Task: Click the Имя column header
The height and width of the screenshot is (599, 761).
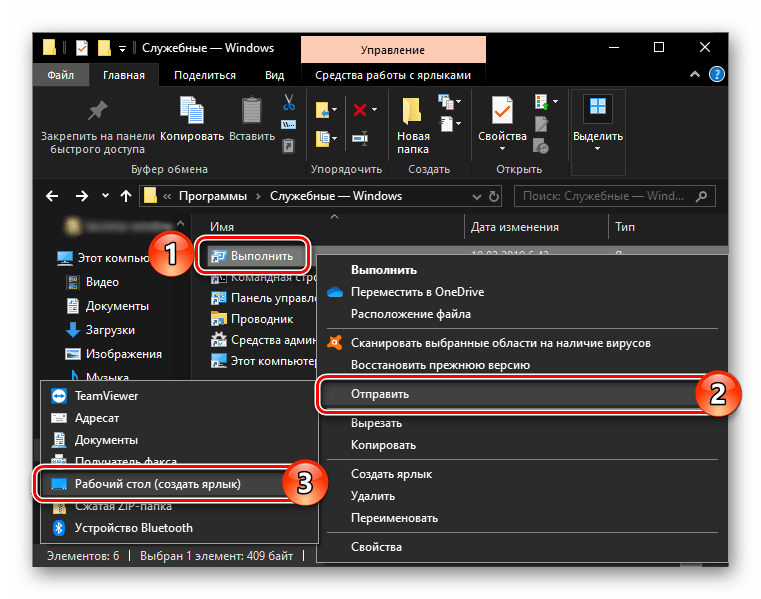Action: [222, 227]
